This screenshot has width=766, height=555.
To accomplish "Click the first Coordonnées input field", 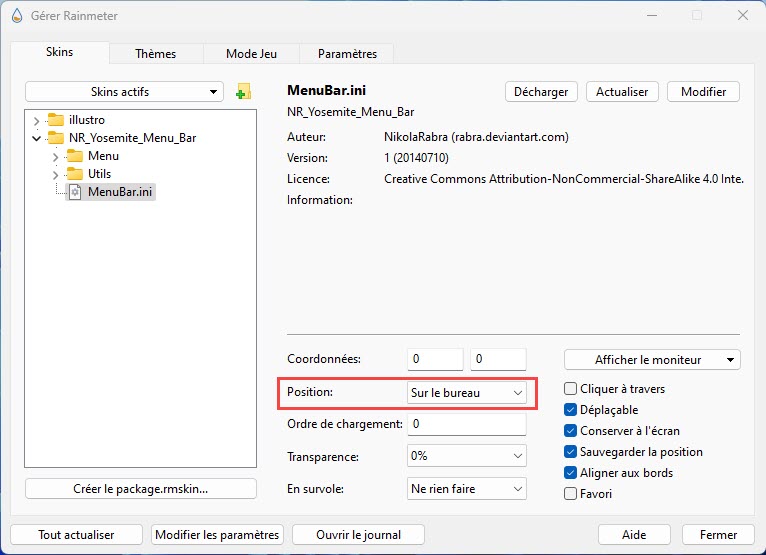I will 435,359.
